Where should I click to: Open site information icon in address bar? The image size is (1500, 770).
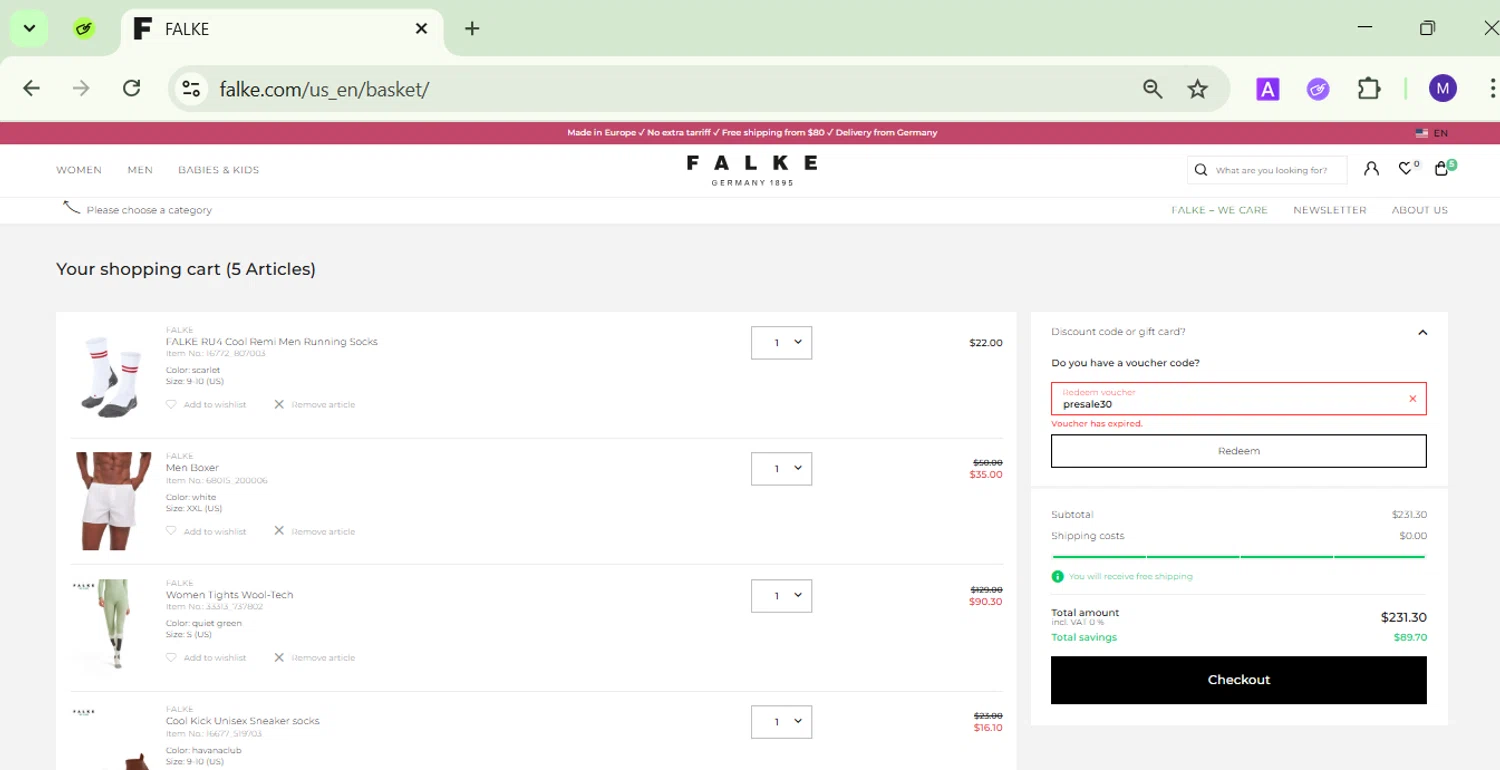tap(191, 89)
